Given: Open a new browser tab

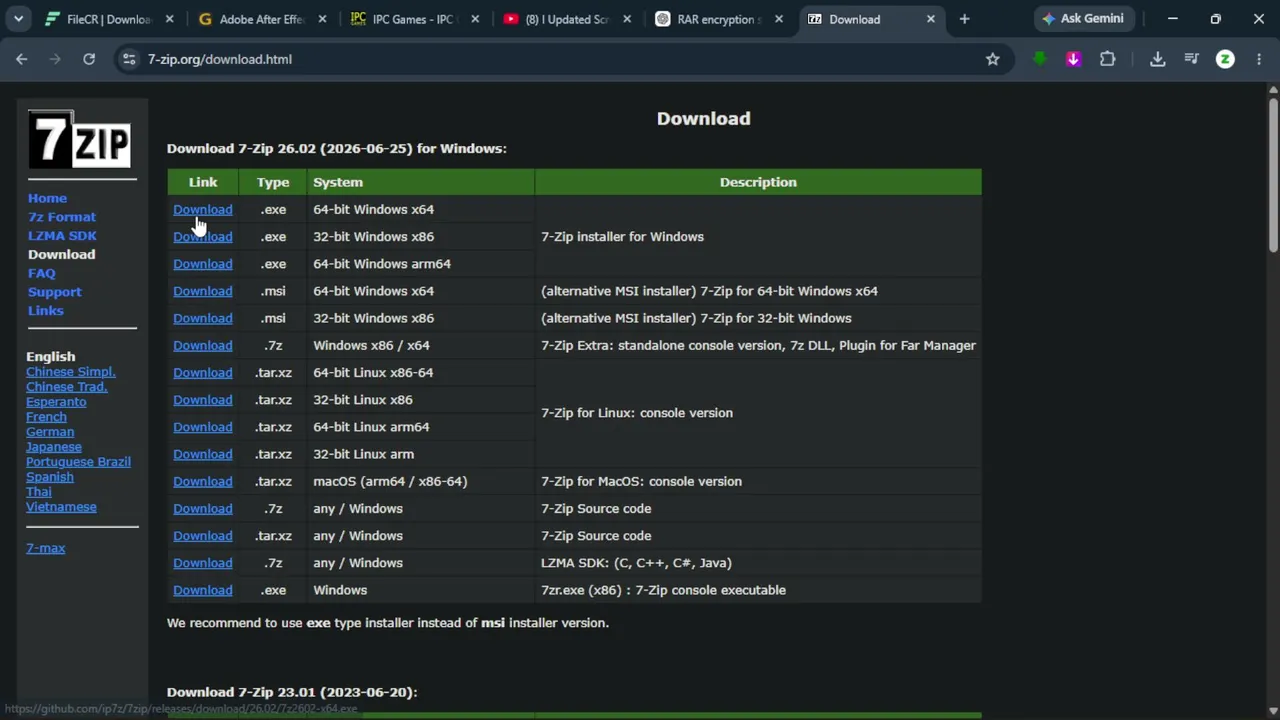Looking at the screenshot, I should (964, 19).
